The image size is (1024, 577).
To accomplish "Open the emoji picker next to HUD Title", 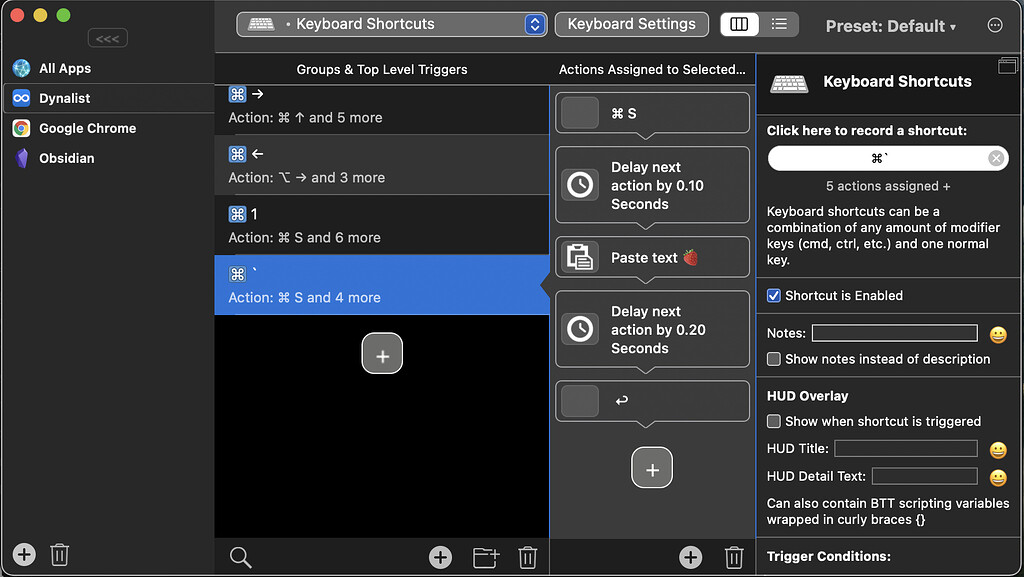I will (997, 450).
